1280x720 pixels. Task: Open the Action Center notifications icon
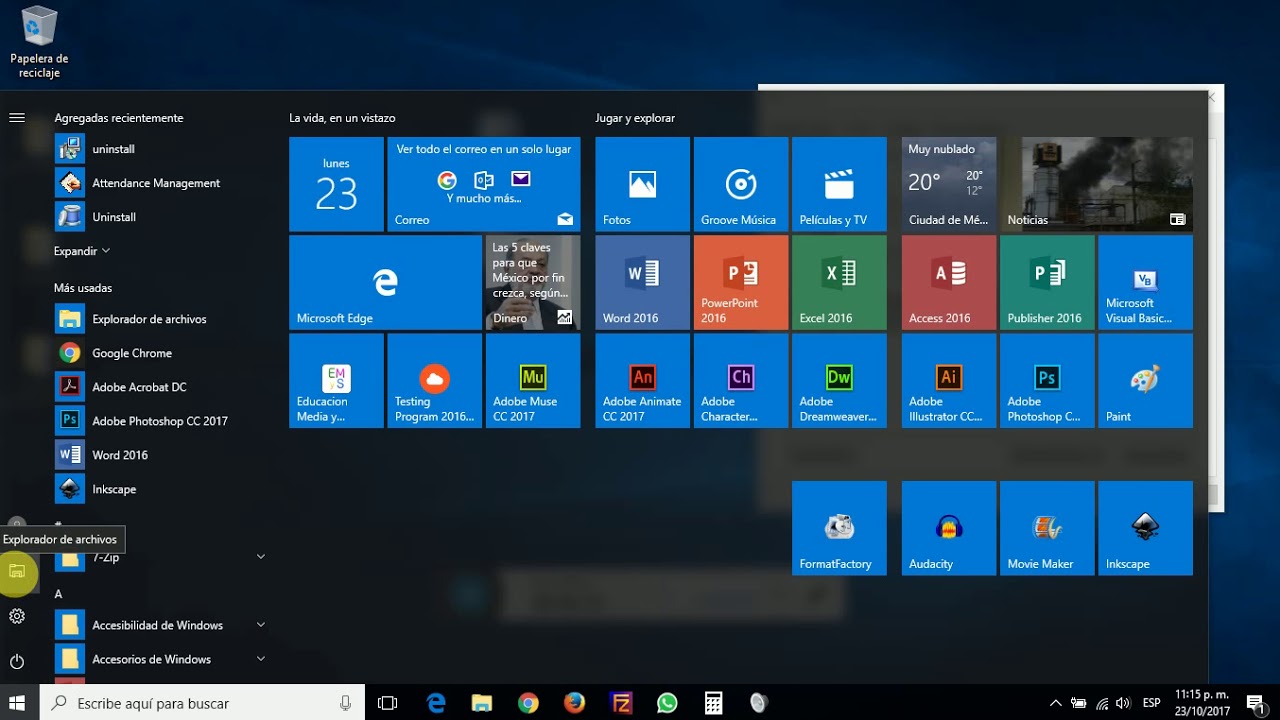1255,703
